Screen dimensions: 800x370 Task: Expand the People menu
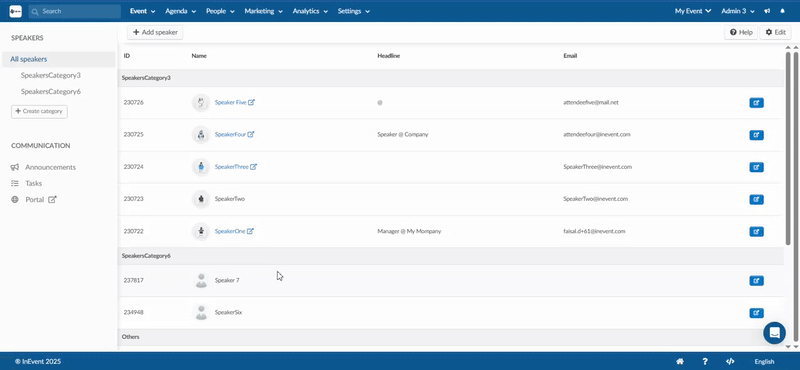(220, 11)
